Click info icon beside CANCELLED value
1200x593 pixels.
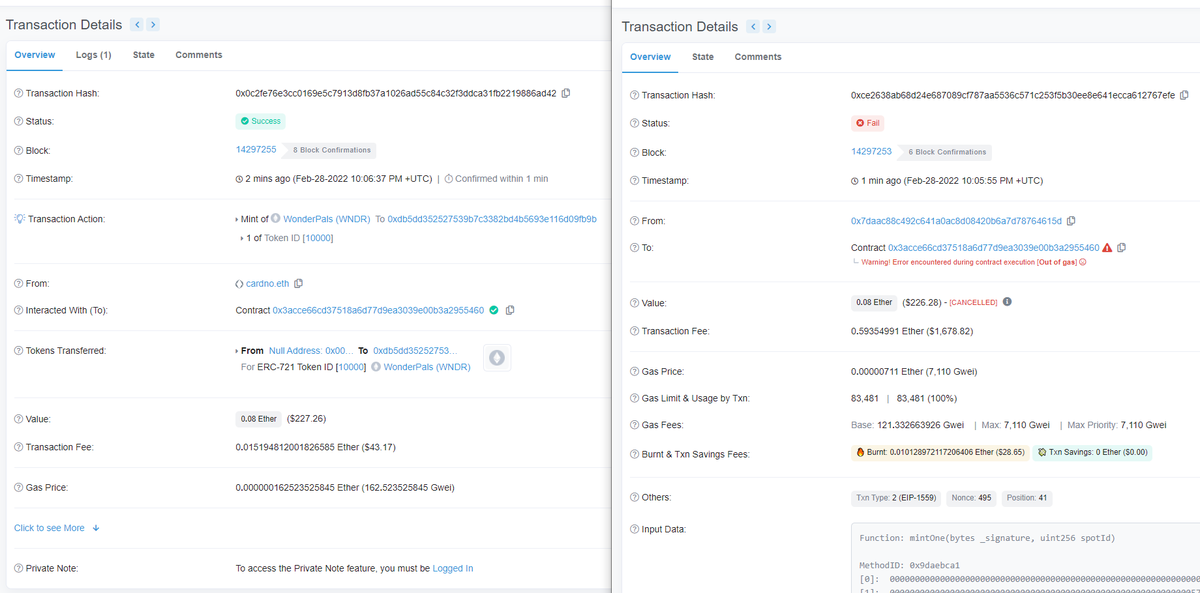[x=1007, y=302]
